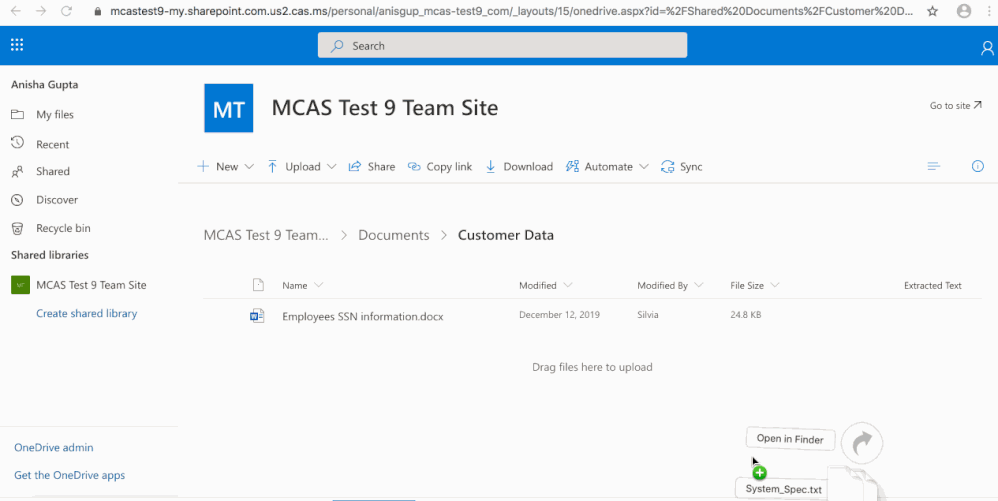Click the December 12, 2019 date cell
The height and width of the screenshot is (501, 998).
point(559,314)
